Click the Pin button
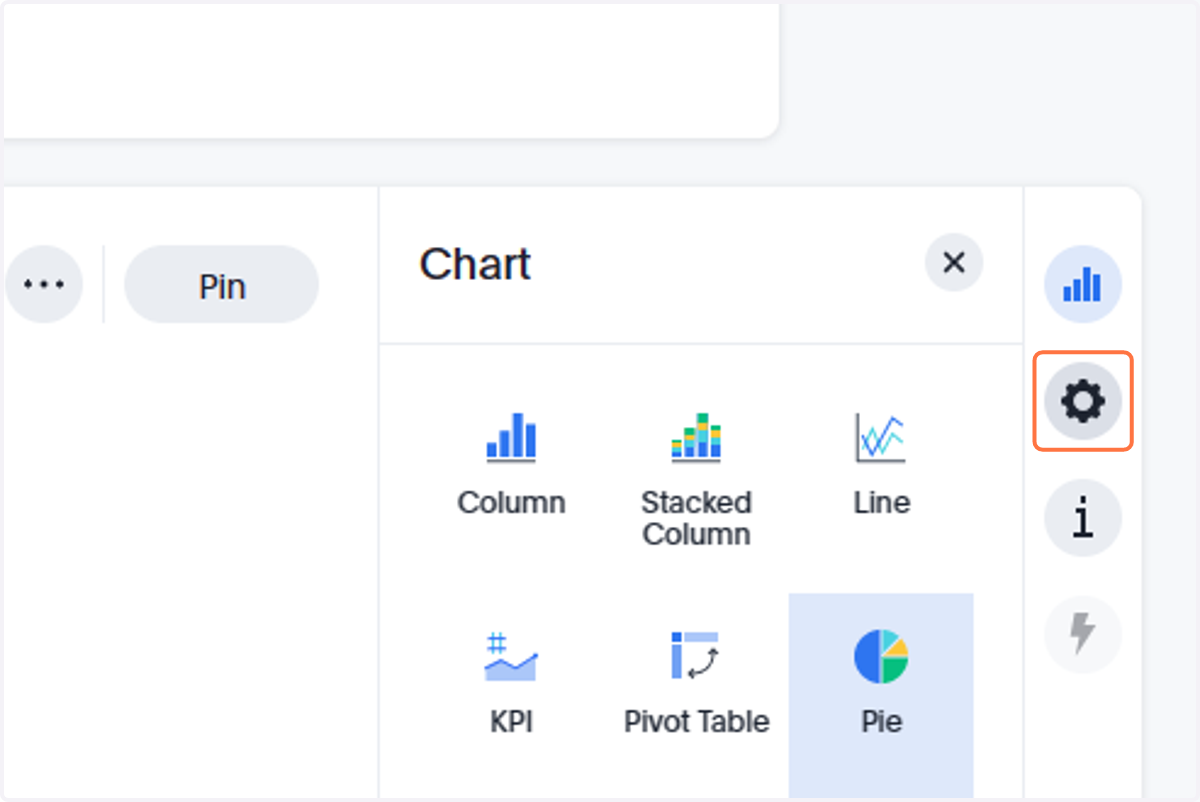This screenshot has width=1200, height=802. [x=221, y=285]
